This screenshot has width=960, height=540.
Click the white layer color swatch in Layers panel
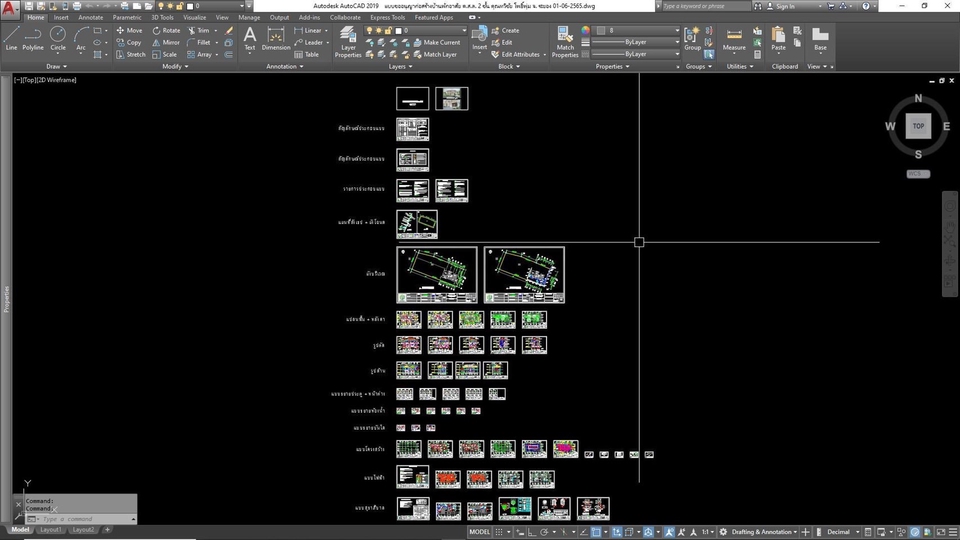click(x=399, y=30)
